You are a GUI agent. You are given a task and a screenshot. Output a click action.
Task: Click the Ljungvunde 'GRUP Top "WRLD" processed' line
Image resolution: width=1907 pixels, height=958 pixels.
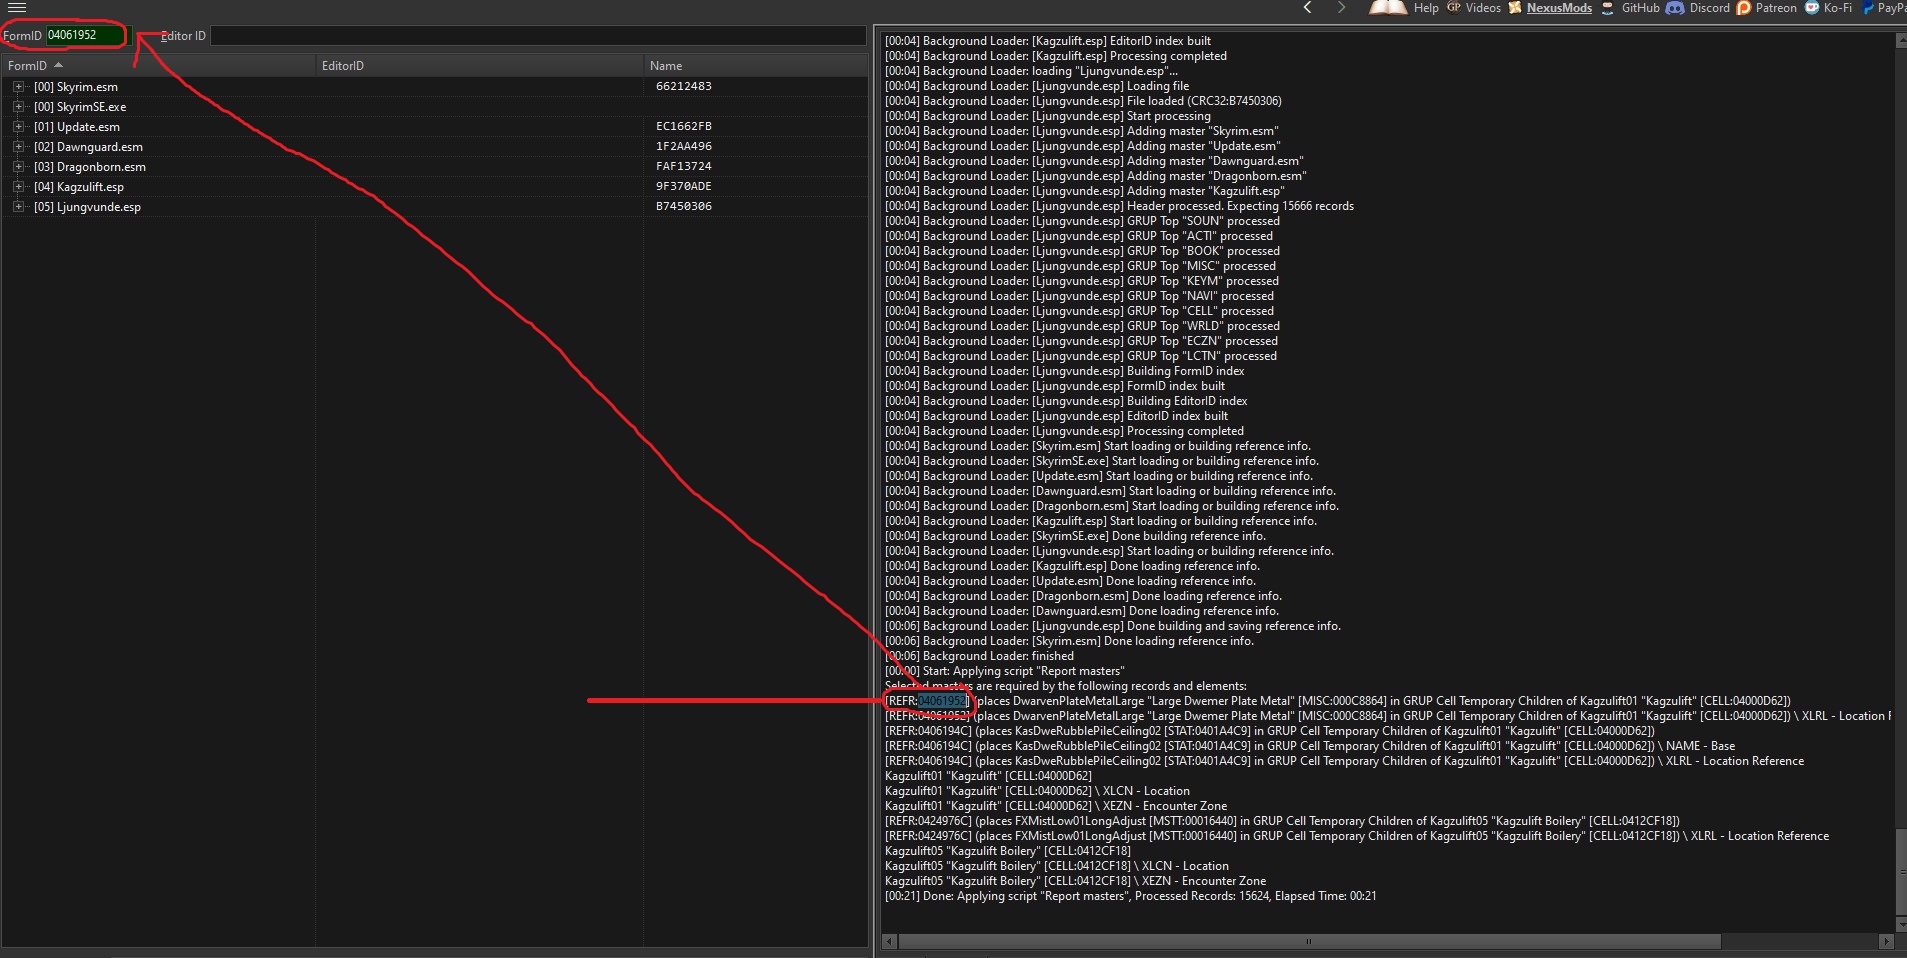(x=1083, y=326)
